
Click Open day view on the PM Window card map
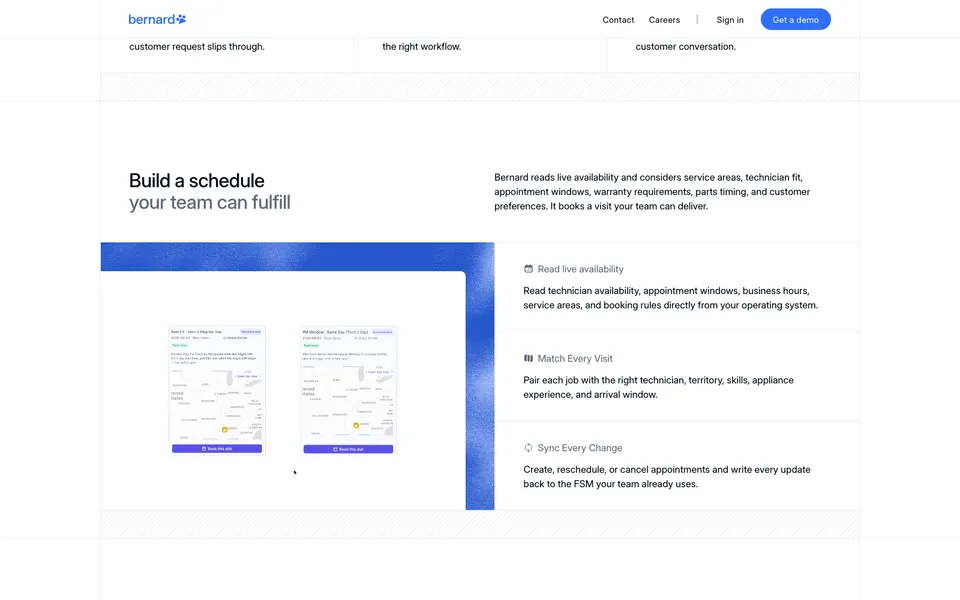pos(378,372)
